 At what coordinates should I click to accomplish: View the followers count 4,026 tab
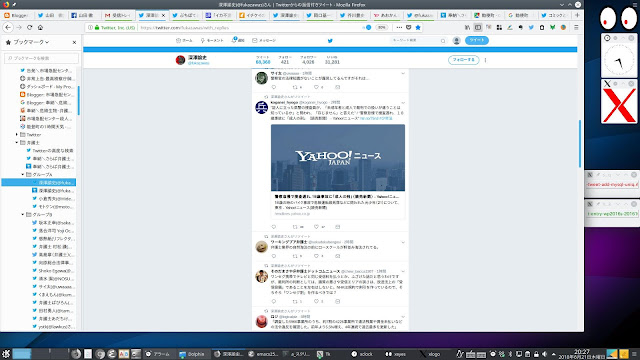tap(308, 60)
